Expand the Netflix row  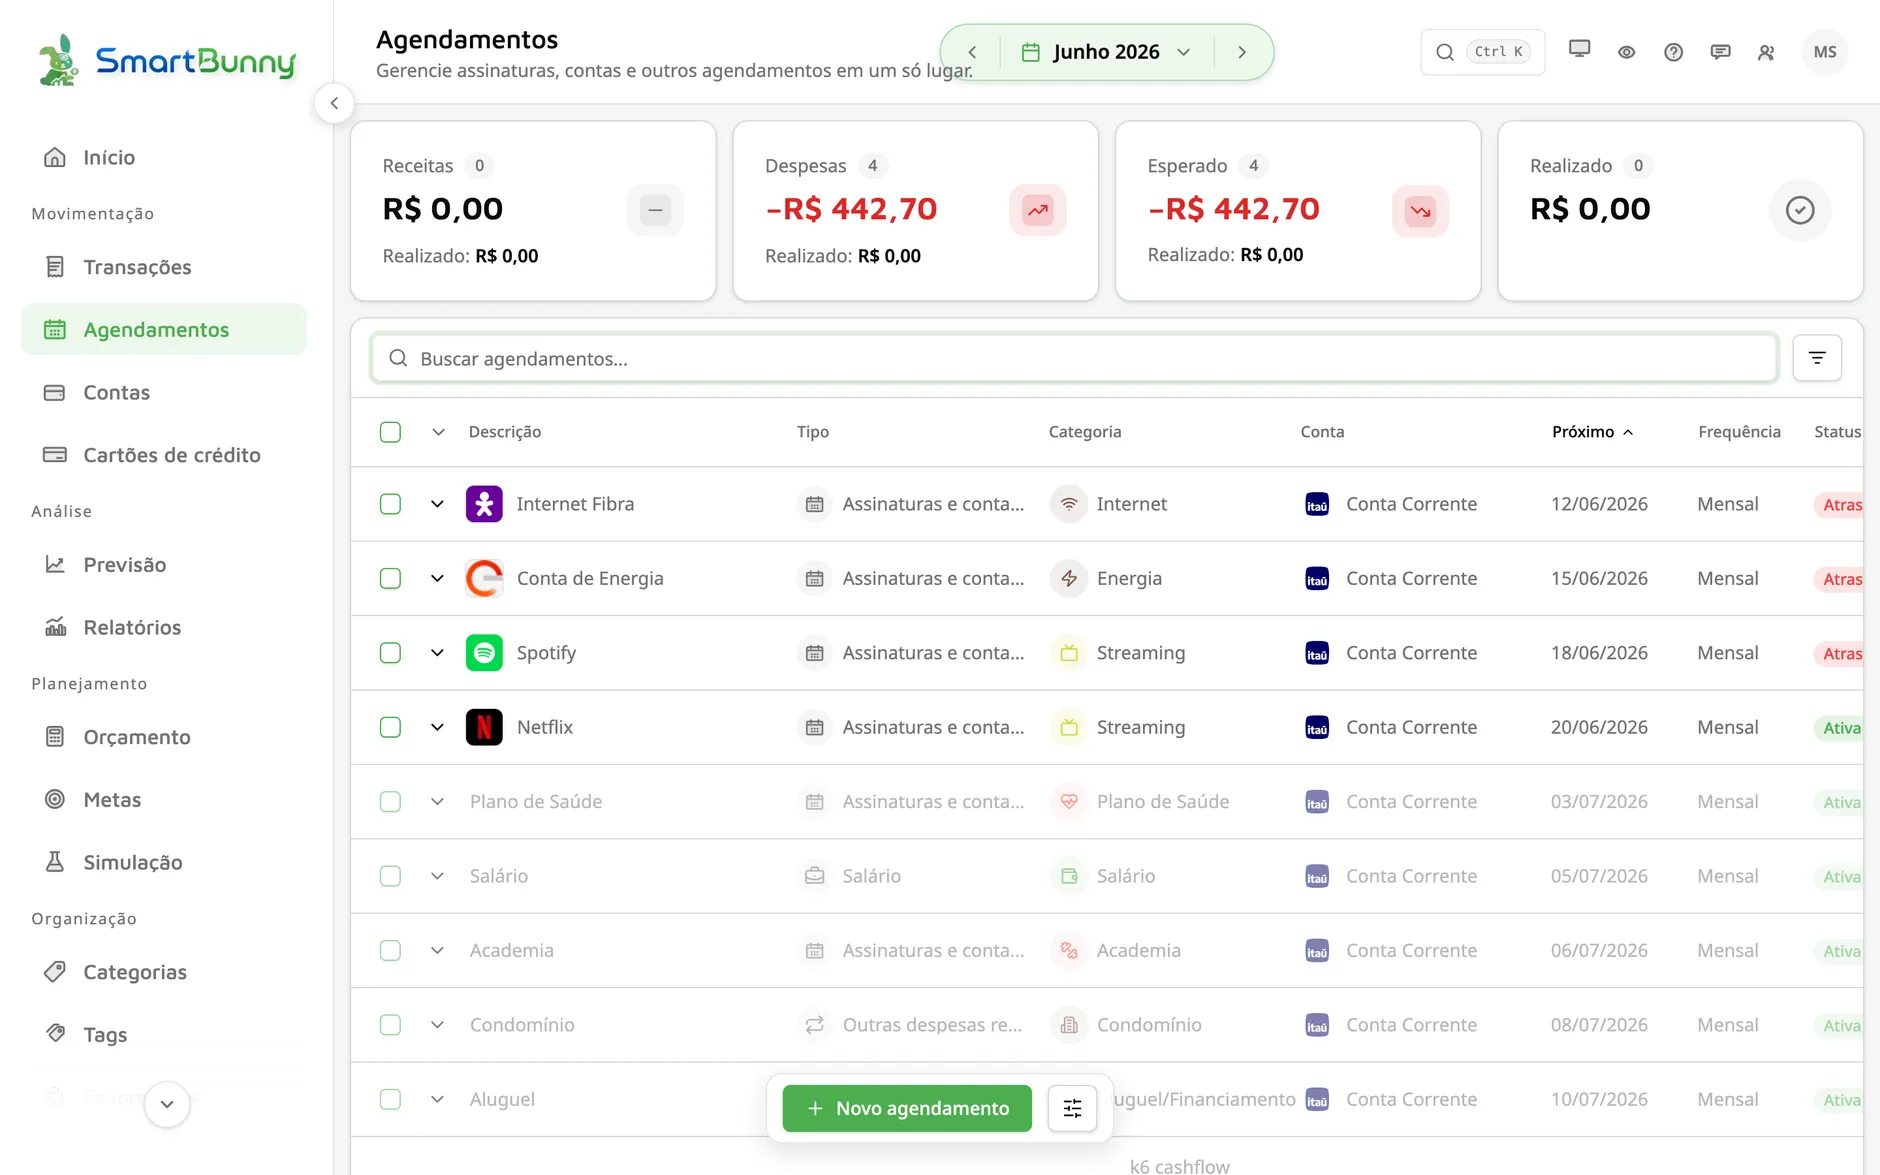click(x=437, y=727)
